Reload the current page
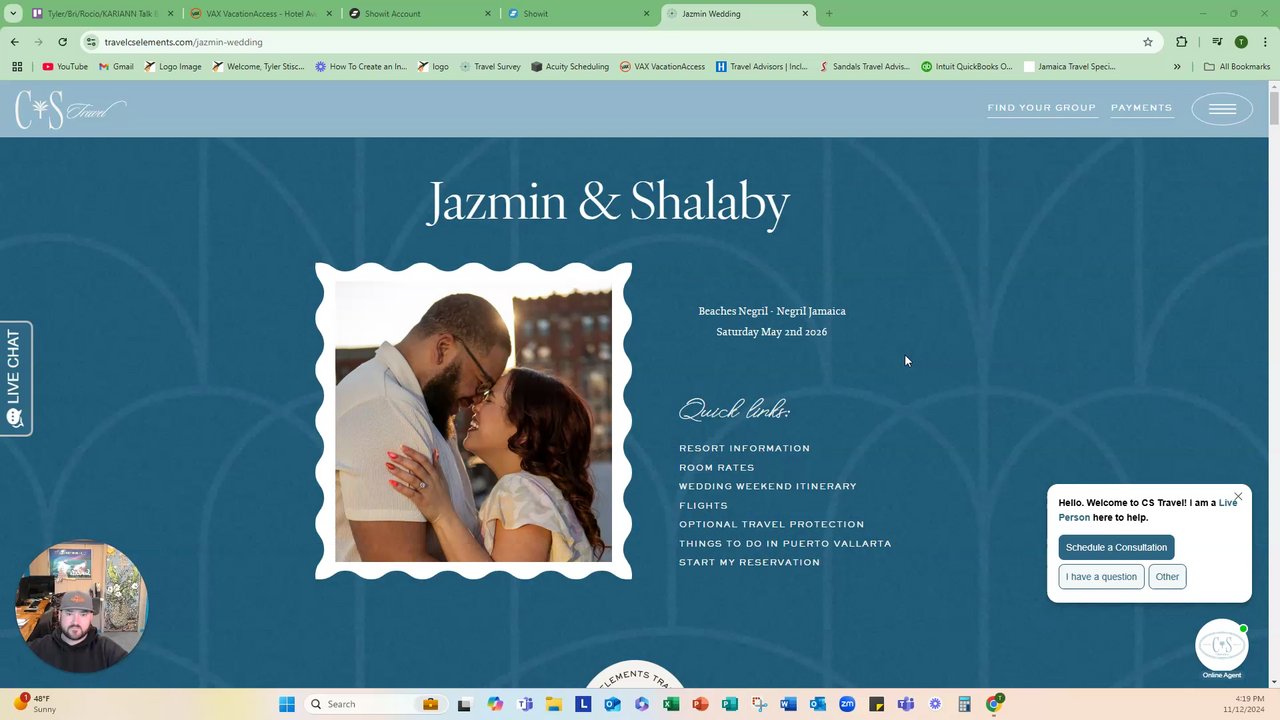 pyautogui.click(x=62, y=42)
